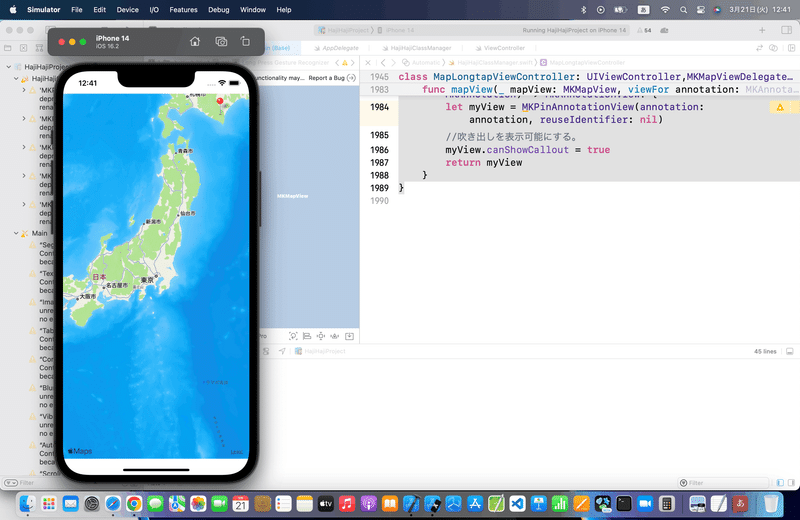
Task: Open Google Chrome from the Dock
Action: pos(134,504)
